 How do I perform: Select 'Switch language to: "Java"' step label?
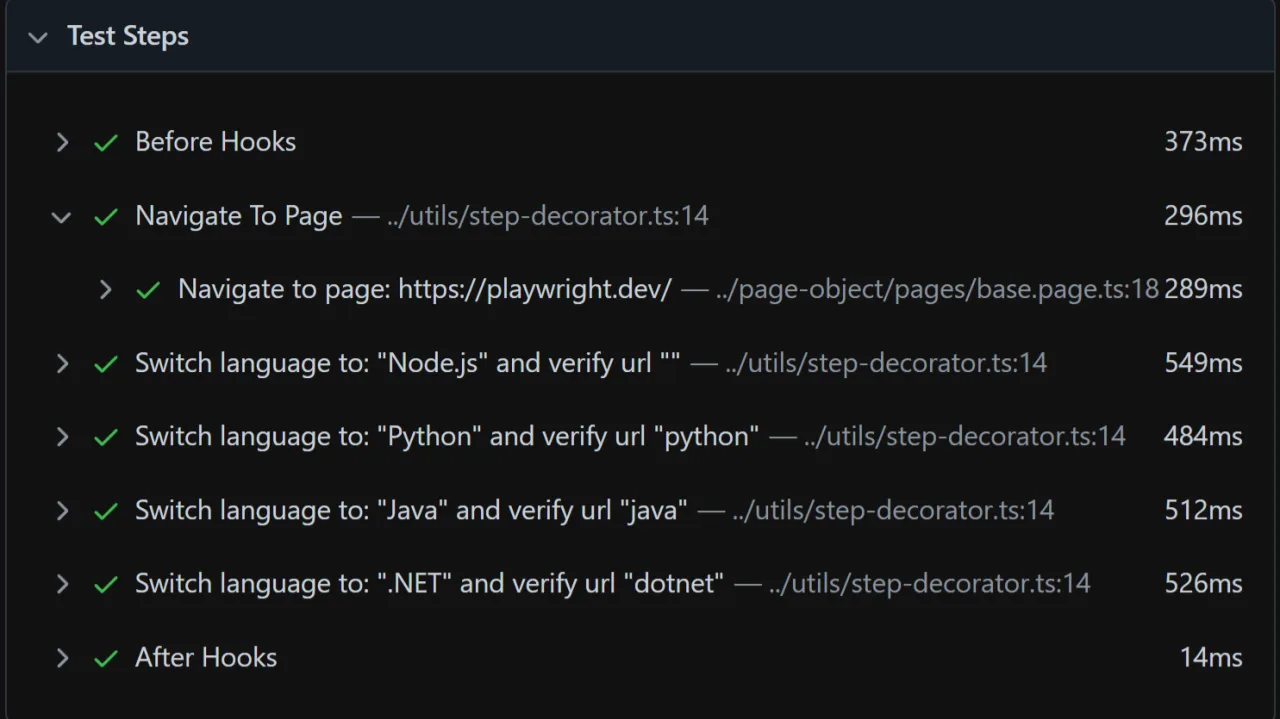(412, 510)
